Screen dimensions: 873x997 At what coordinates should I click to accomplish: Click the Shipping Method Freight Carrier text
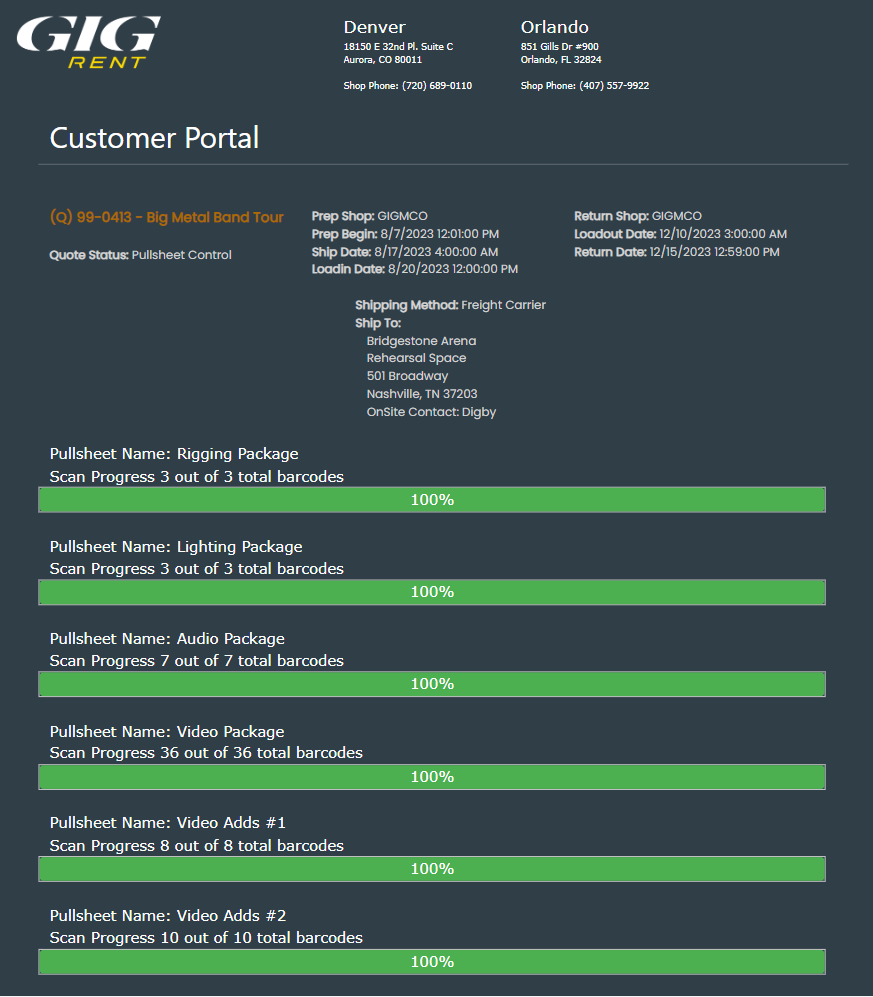pyautogui.click(x=450, y=305)
